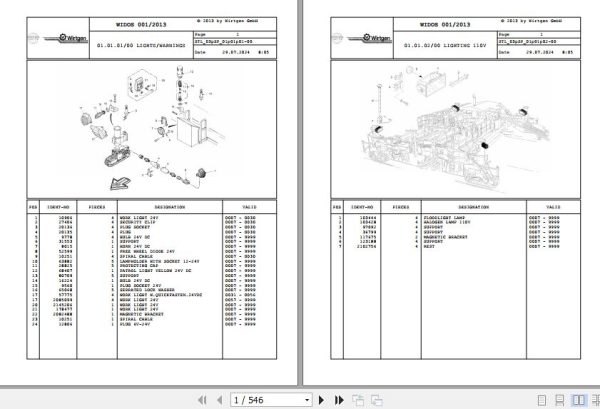
Task: Click 'HALOGEN LAMP 110V' designation
Action: pos(447,222)
